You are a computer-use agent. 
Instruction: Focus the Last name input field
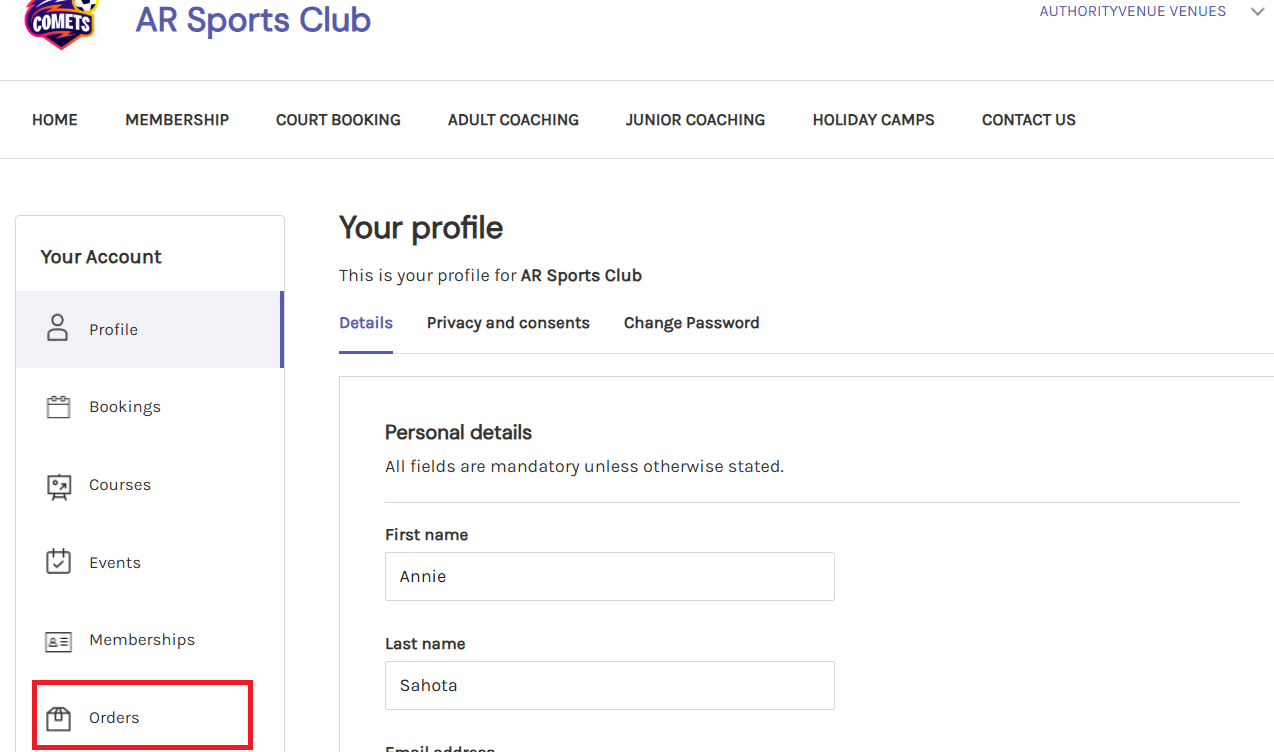609,685
